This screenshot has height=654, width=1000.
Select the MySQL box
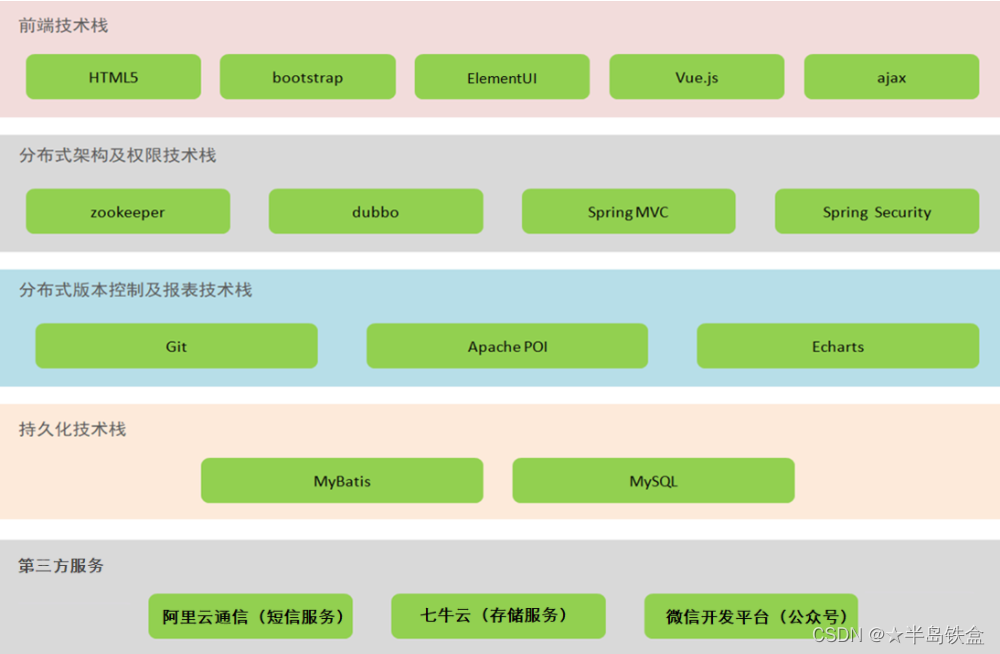click(x=654, y=480)
